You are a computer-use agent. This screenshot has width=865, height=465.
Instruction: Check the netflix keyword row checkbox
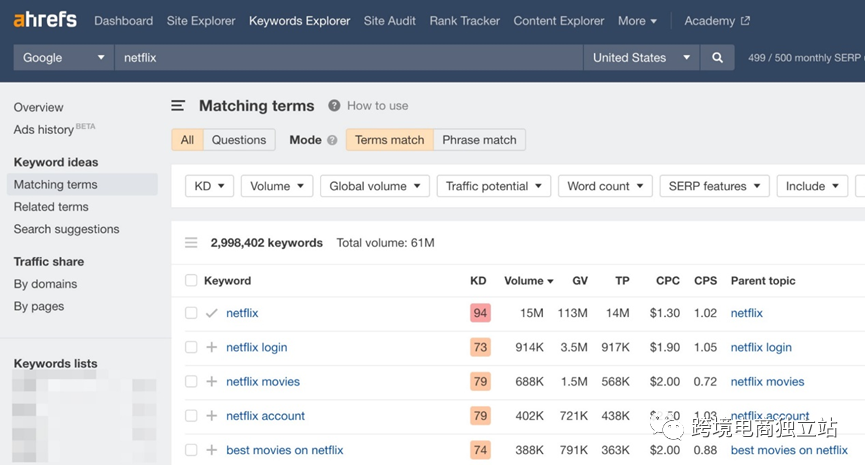191,313
